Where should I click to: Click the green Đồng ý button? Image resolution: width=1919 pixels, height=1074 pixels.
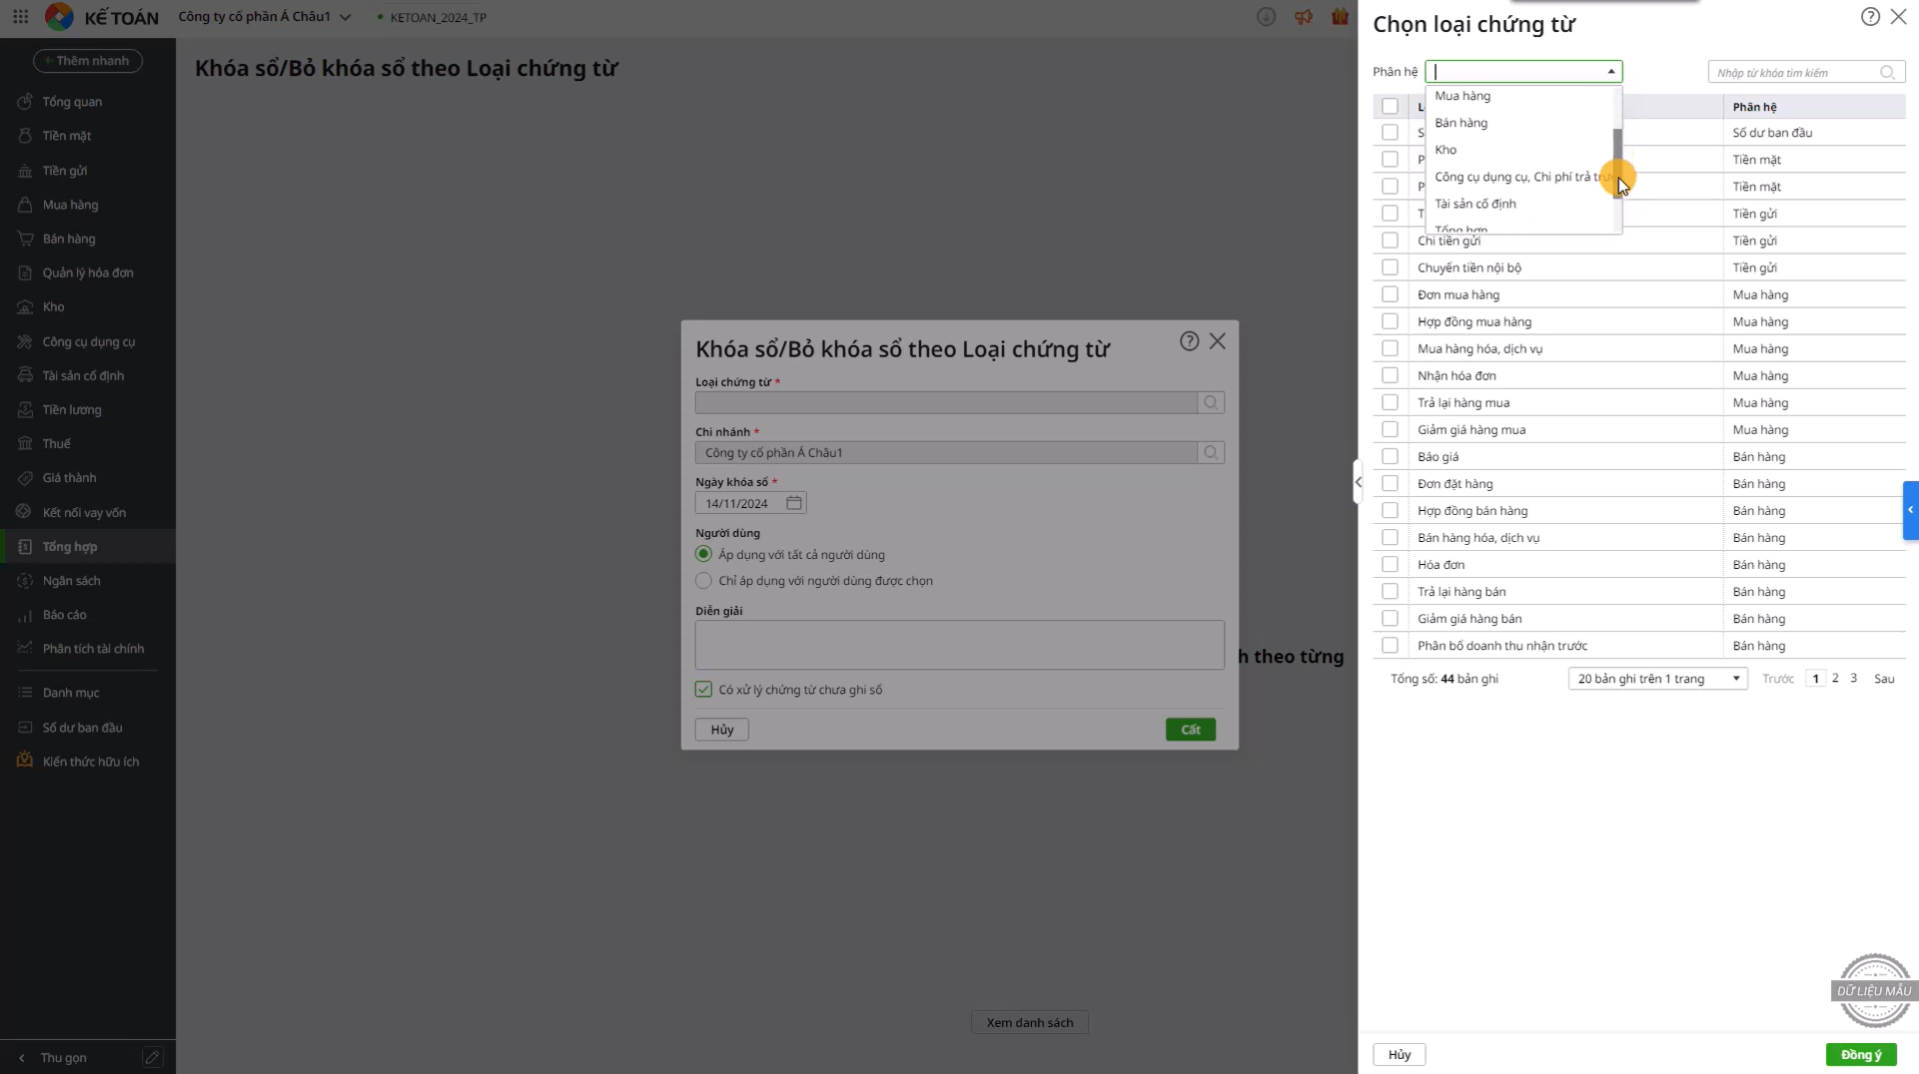click(x=1860, y=1055)
